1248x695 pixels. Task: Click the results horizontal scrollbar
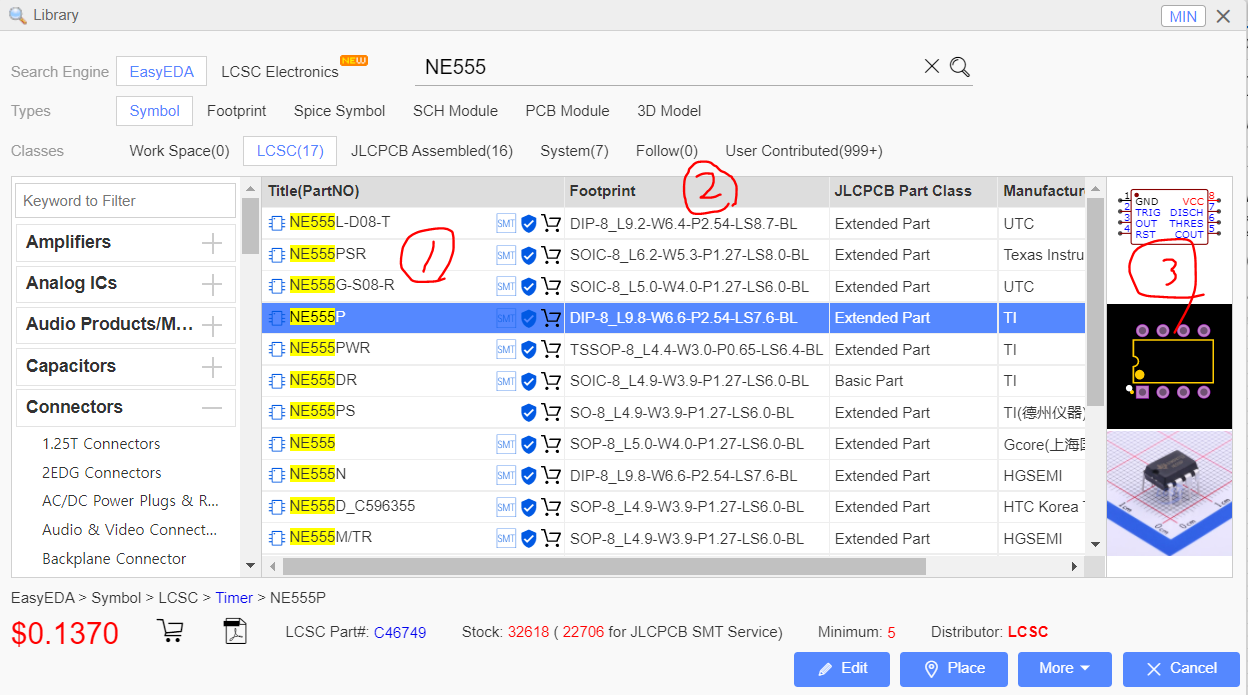point(605,566)
